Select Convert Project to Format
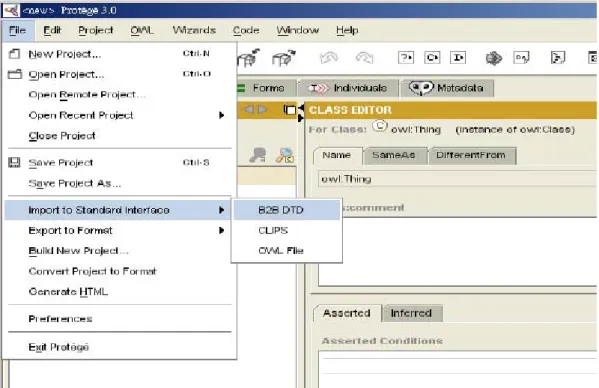The height and width of the screenshot is (388, 599). [119, 271]
